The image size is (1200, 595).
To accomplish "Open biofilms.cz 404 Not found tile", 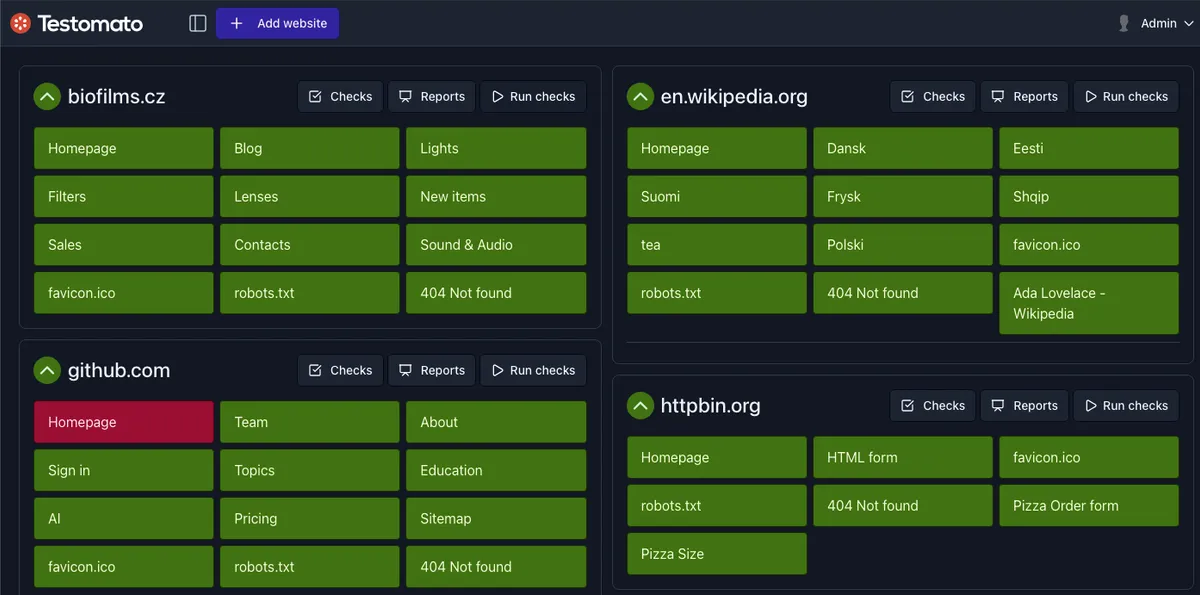I will pyautogui.click(x=496, y=293).
